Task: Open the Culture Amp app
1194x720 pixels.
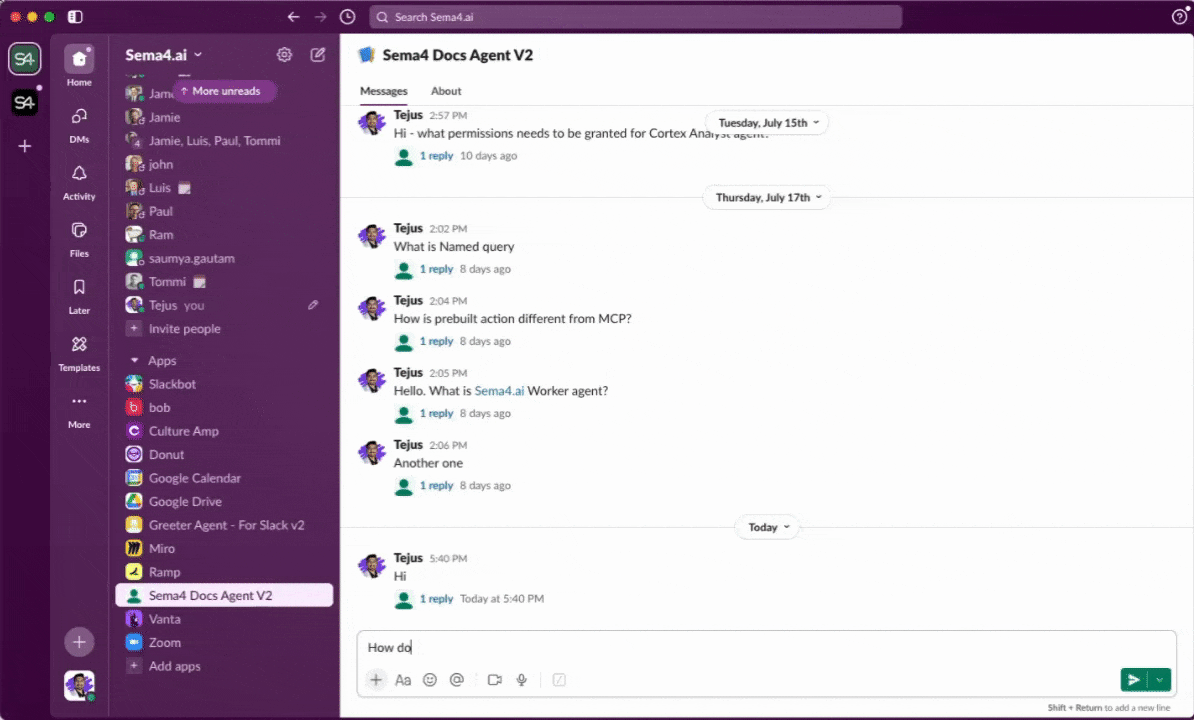Action: pos(224,431)
